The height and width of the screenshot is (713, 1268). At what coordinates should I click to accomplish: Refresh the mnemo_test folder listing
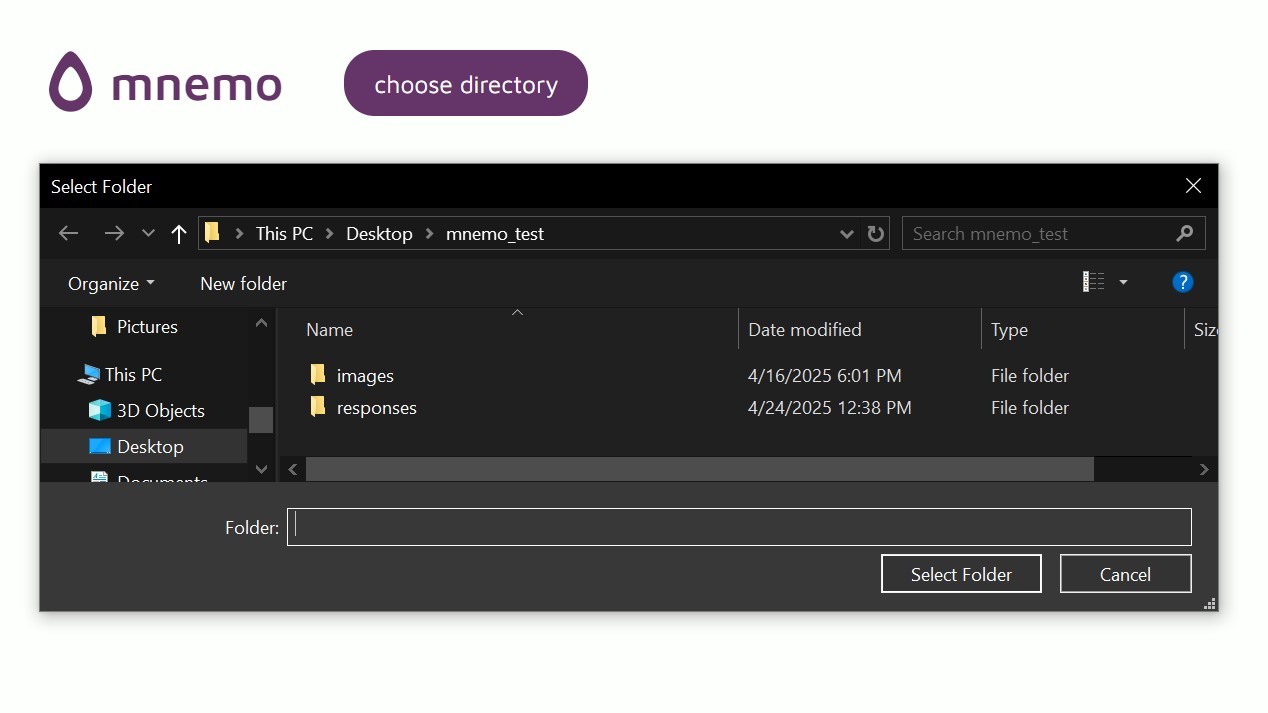click(x=876, y=234)
